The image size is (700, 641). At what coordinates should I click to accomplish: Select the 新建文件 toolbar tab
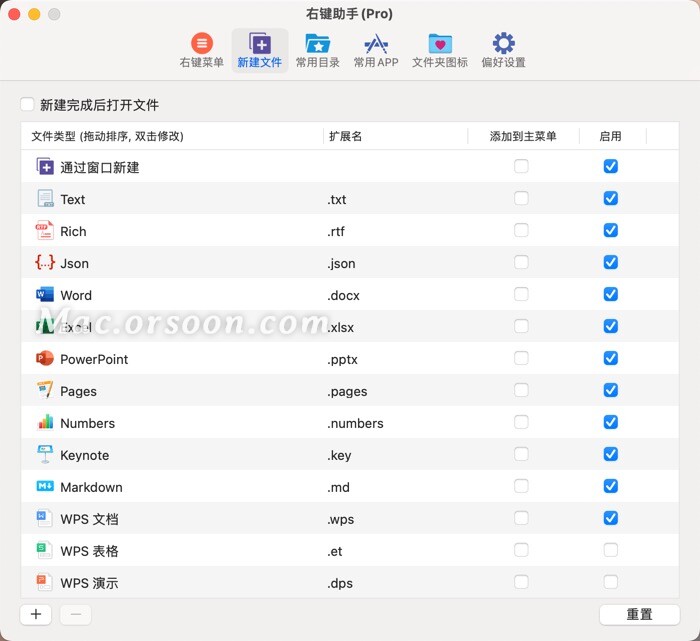(260, 50)
